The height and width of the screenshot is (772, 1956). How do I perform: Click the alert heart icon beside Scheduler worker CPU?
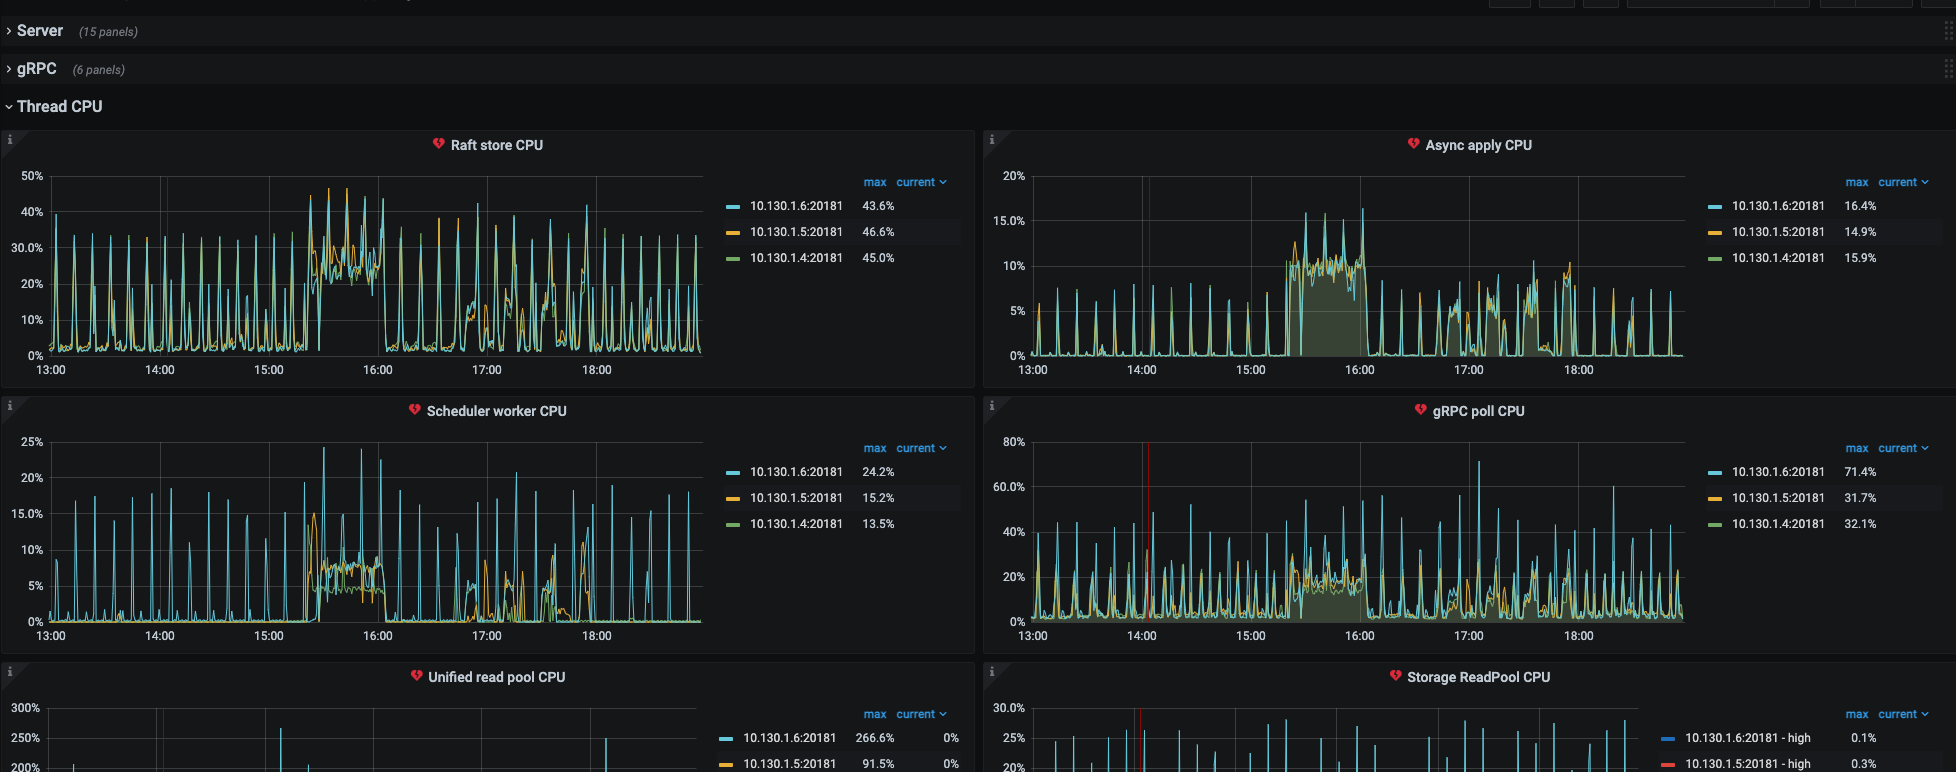(414, 410)
